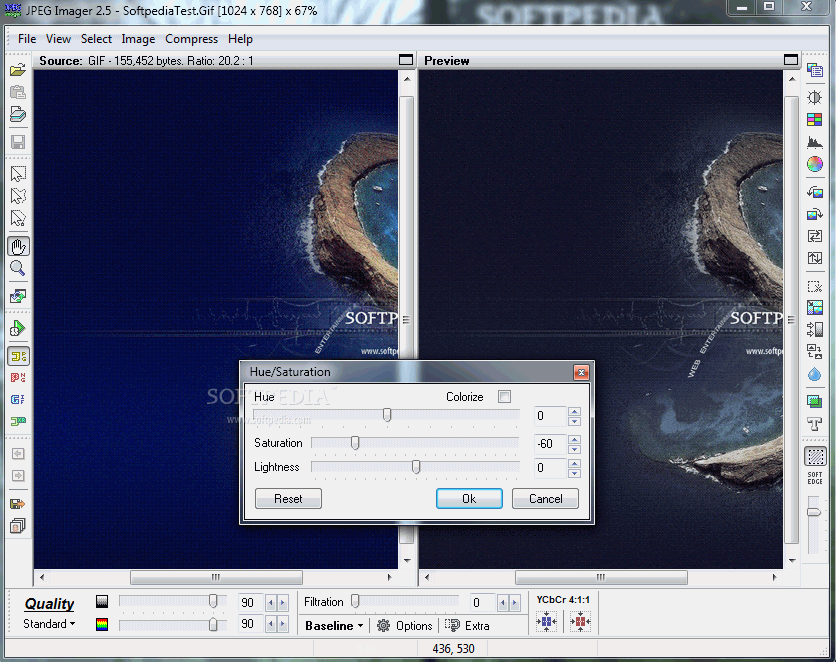The image size is (836, 662).
Task: Click Cancel in Hue/Saturation dialog
Action: [x=545, y=499]
